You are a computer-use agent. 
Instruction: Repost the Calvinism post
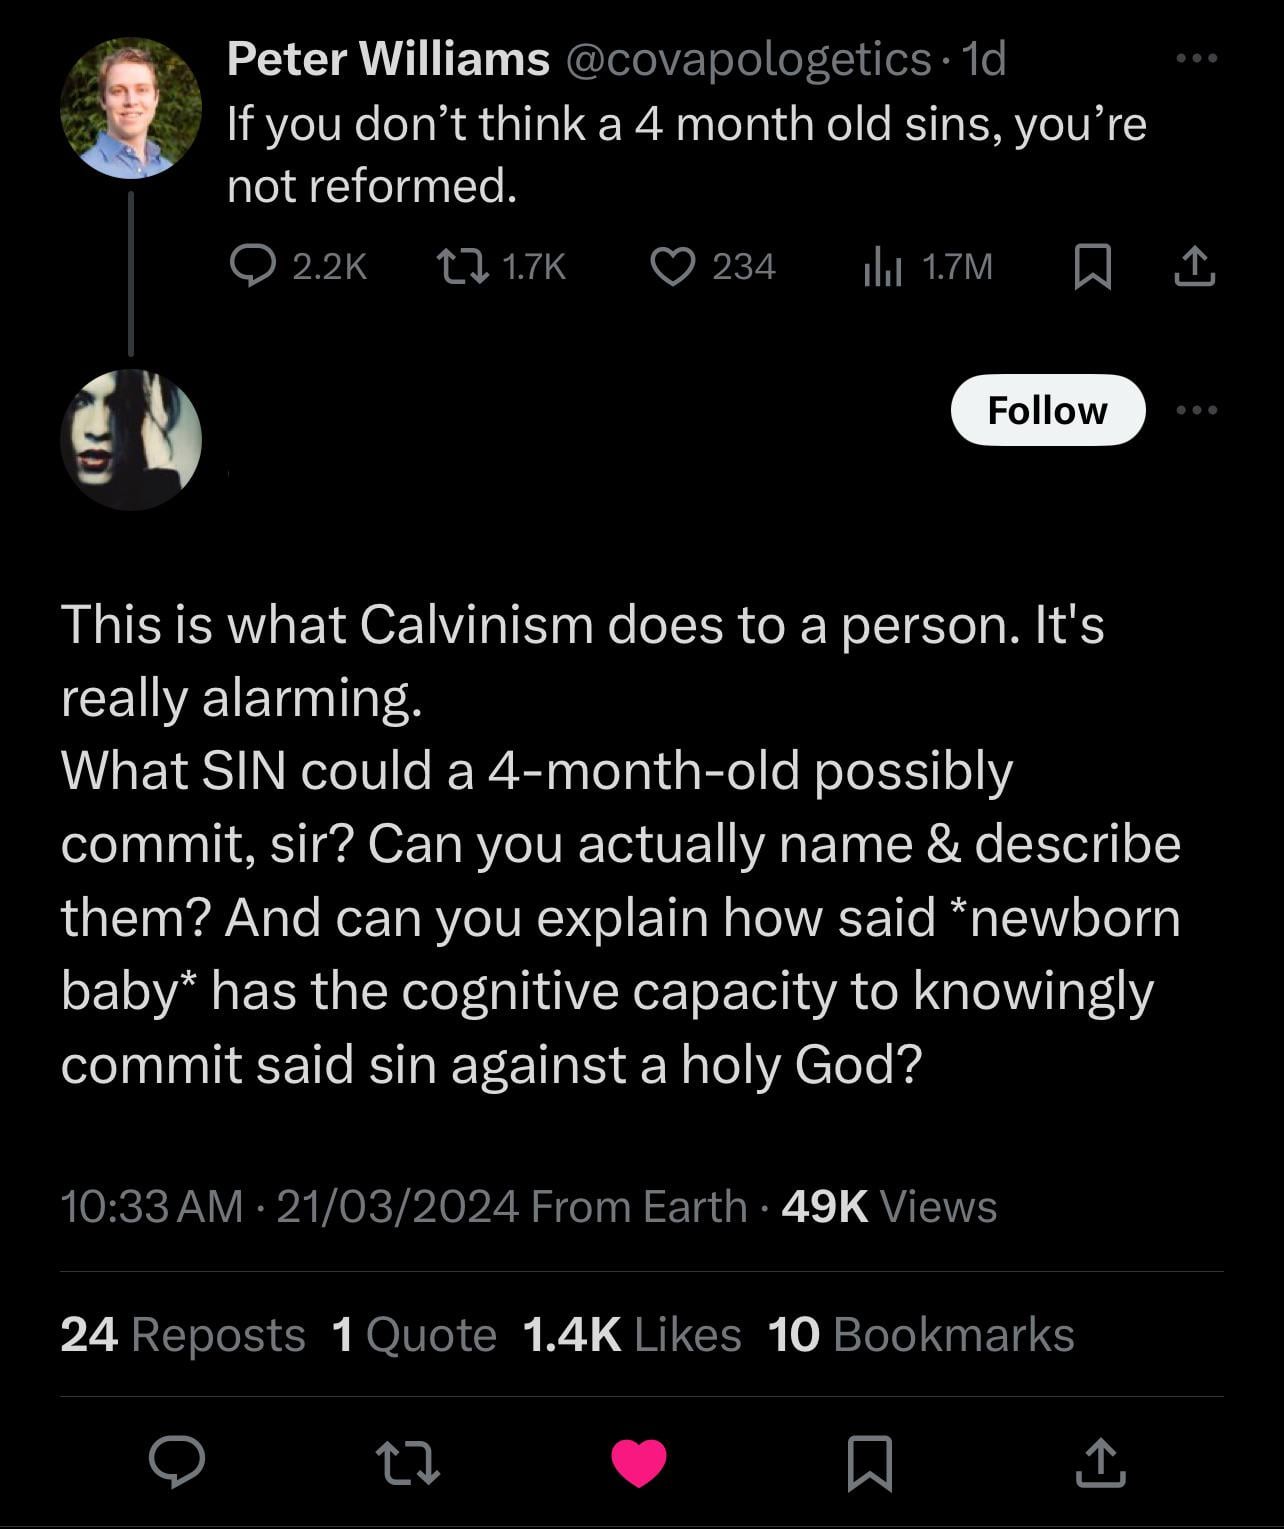click(x=407, y=1463)
